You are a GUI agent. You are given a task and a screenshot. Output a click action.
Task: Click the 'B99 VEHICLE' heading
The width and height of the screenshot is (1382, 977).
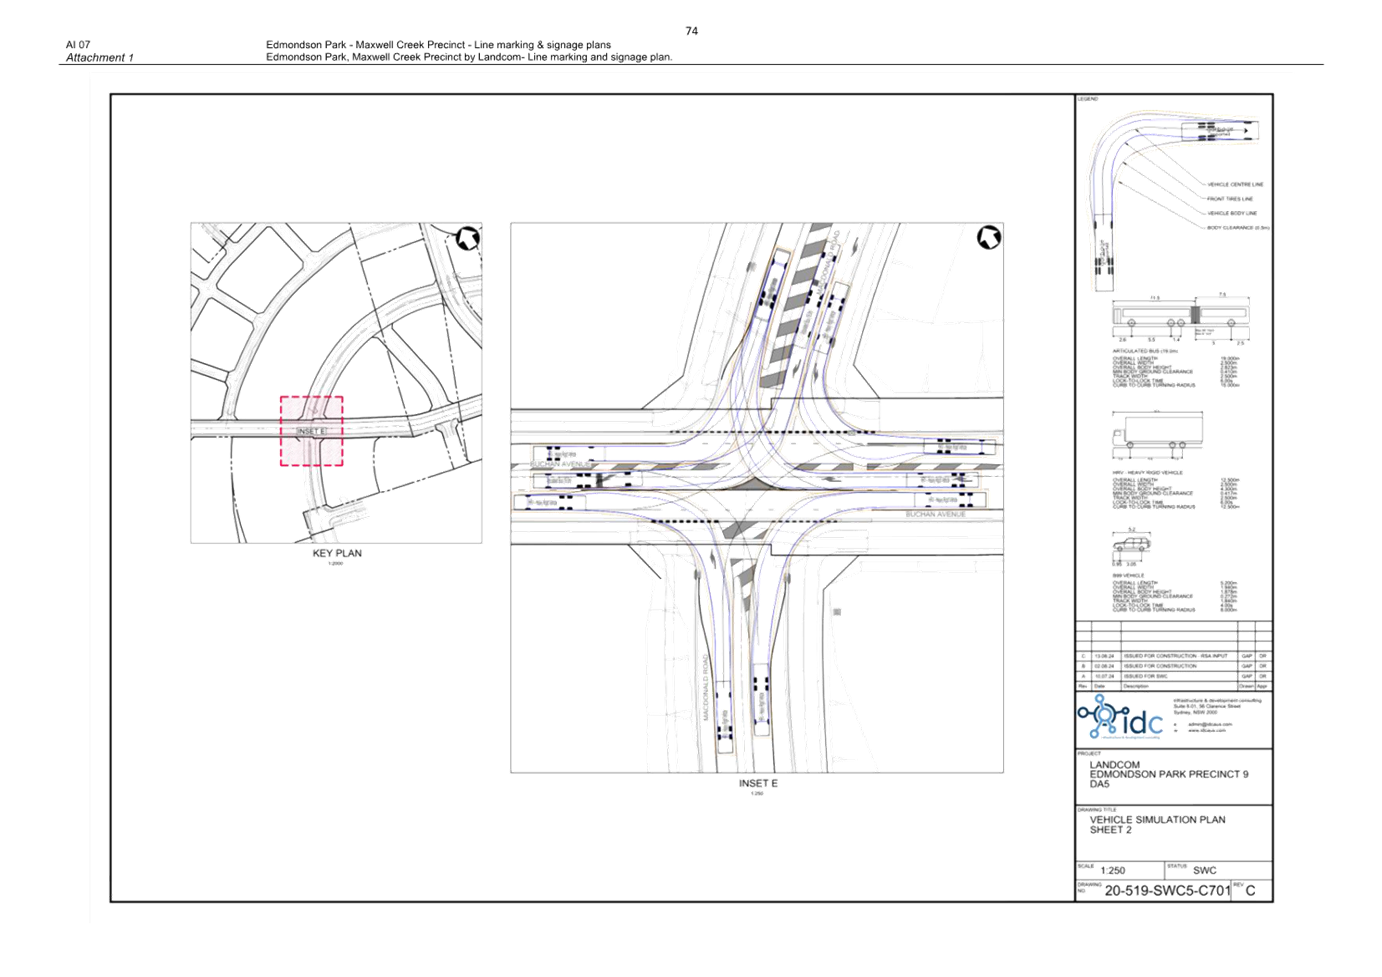click(1128, 576)
